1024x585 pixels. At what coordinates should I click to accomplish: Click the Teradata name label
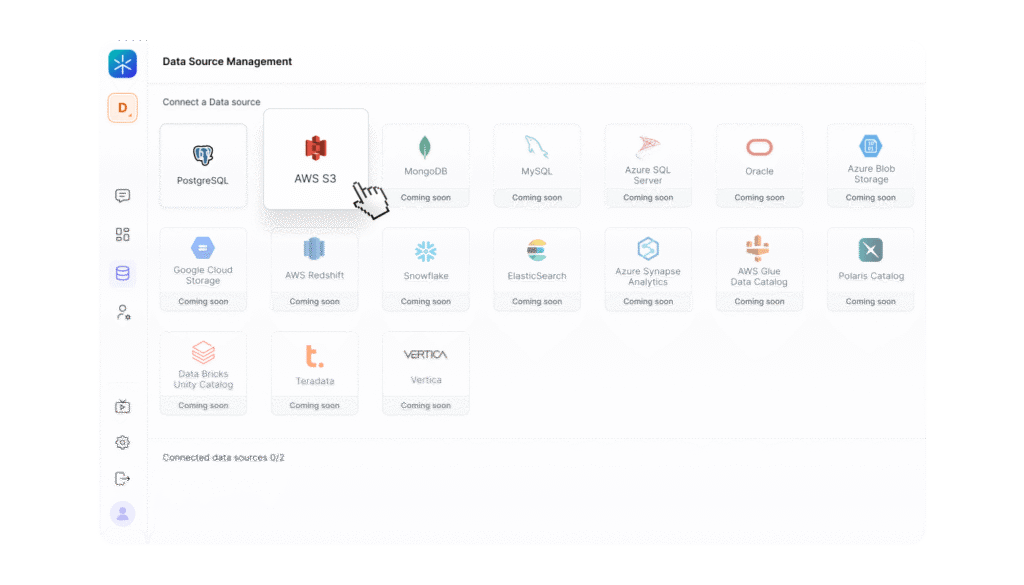click(315, 381)
